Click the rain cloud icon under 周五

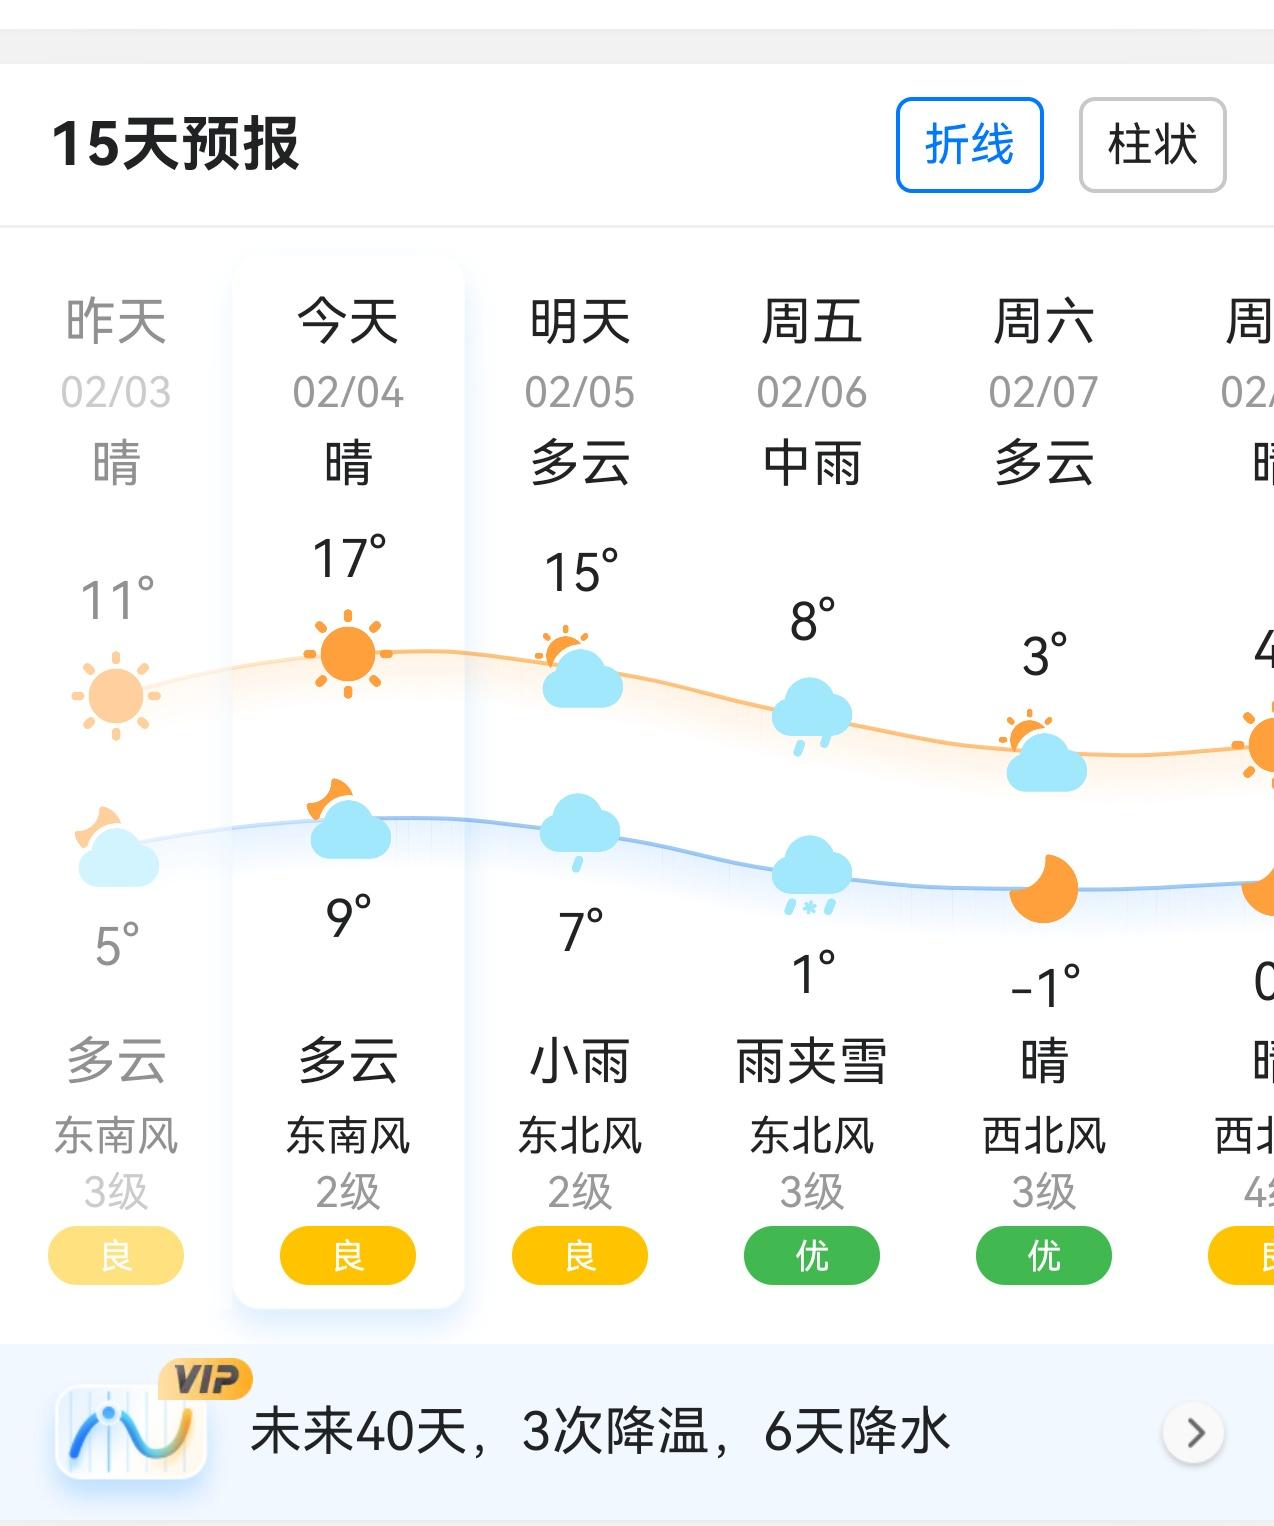click(812, 710)
